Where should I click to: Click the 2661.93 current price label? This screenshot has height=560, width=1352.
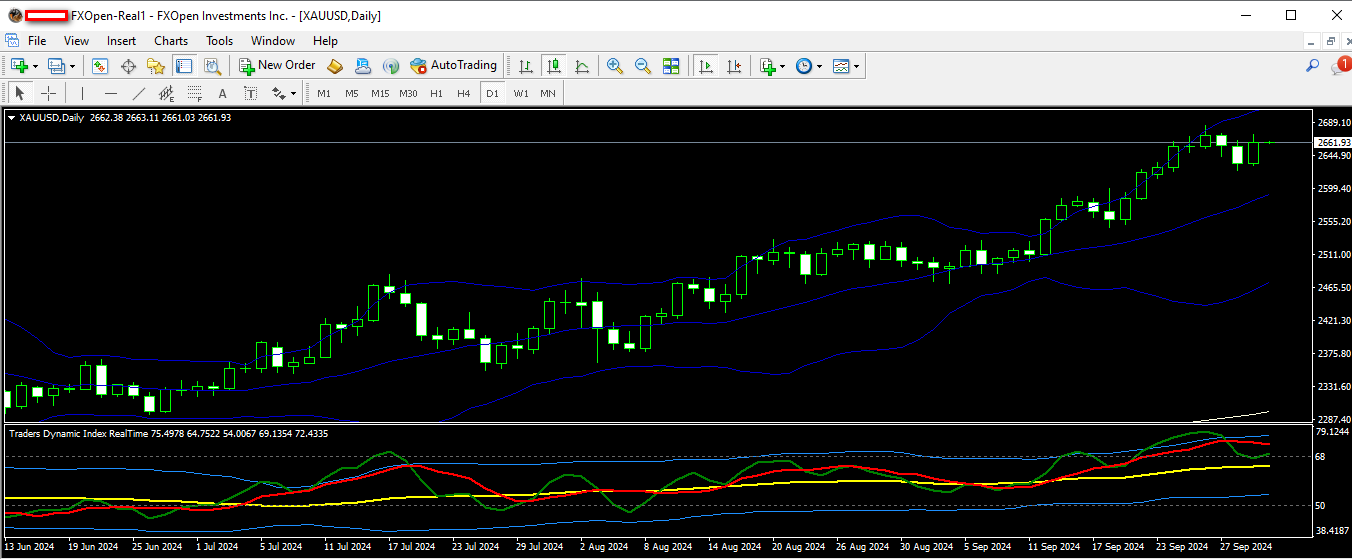tap(1334, 143)
